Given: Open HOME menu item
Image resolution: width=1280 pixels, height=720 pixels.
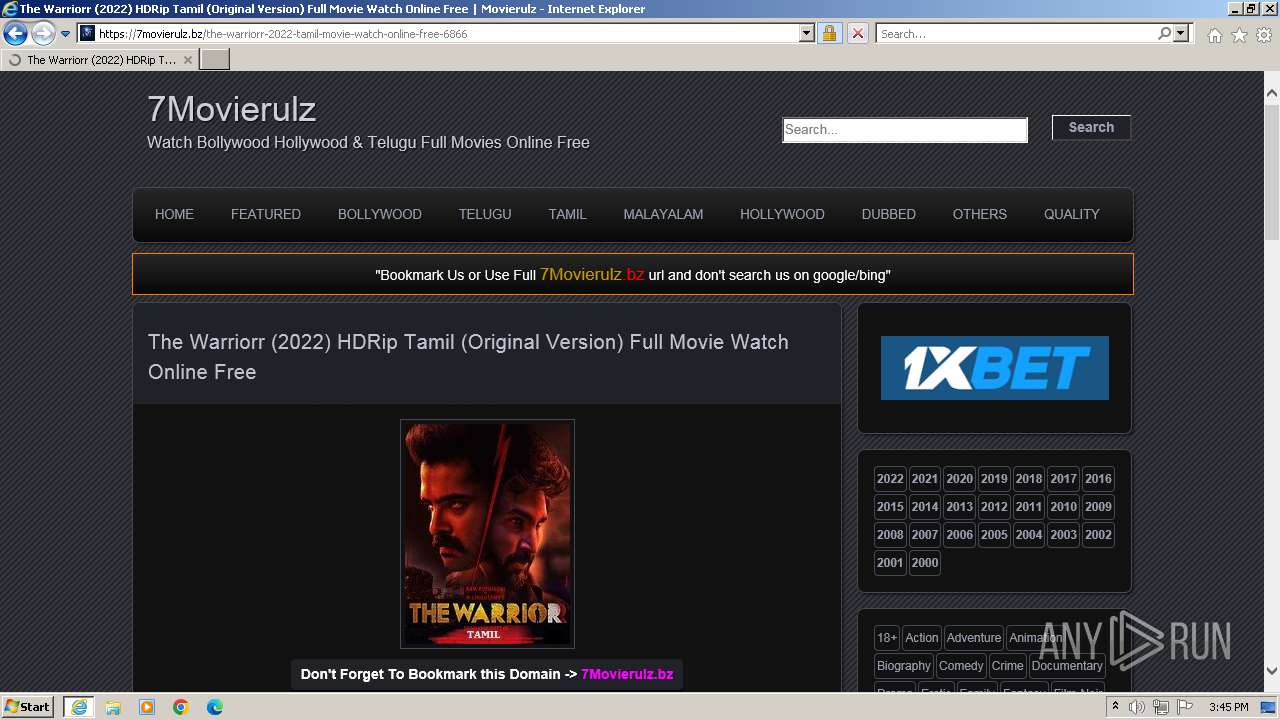Looking at the screenshot, I should click(174, 214).
